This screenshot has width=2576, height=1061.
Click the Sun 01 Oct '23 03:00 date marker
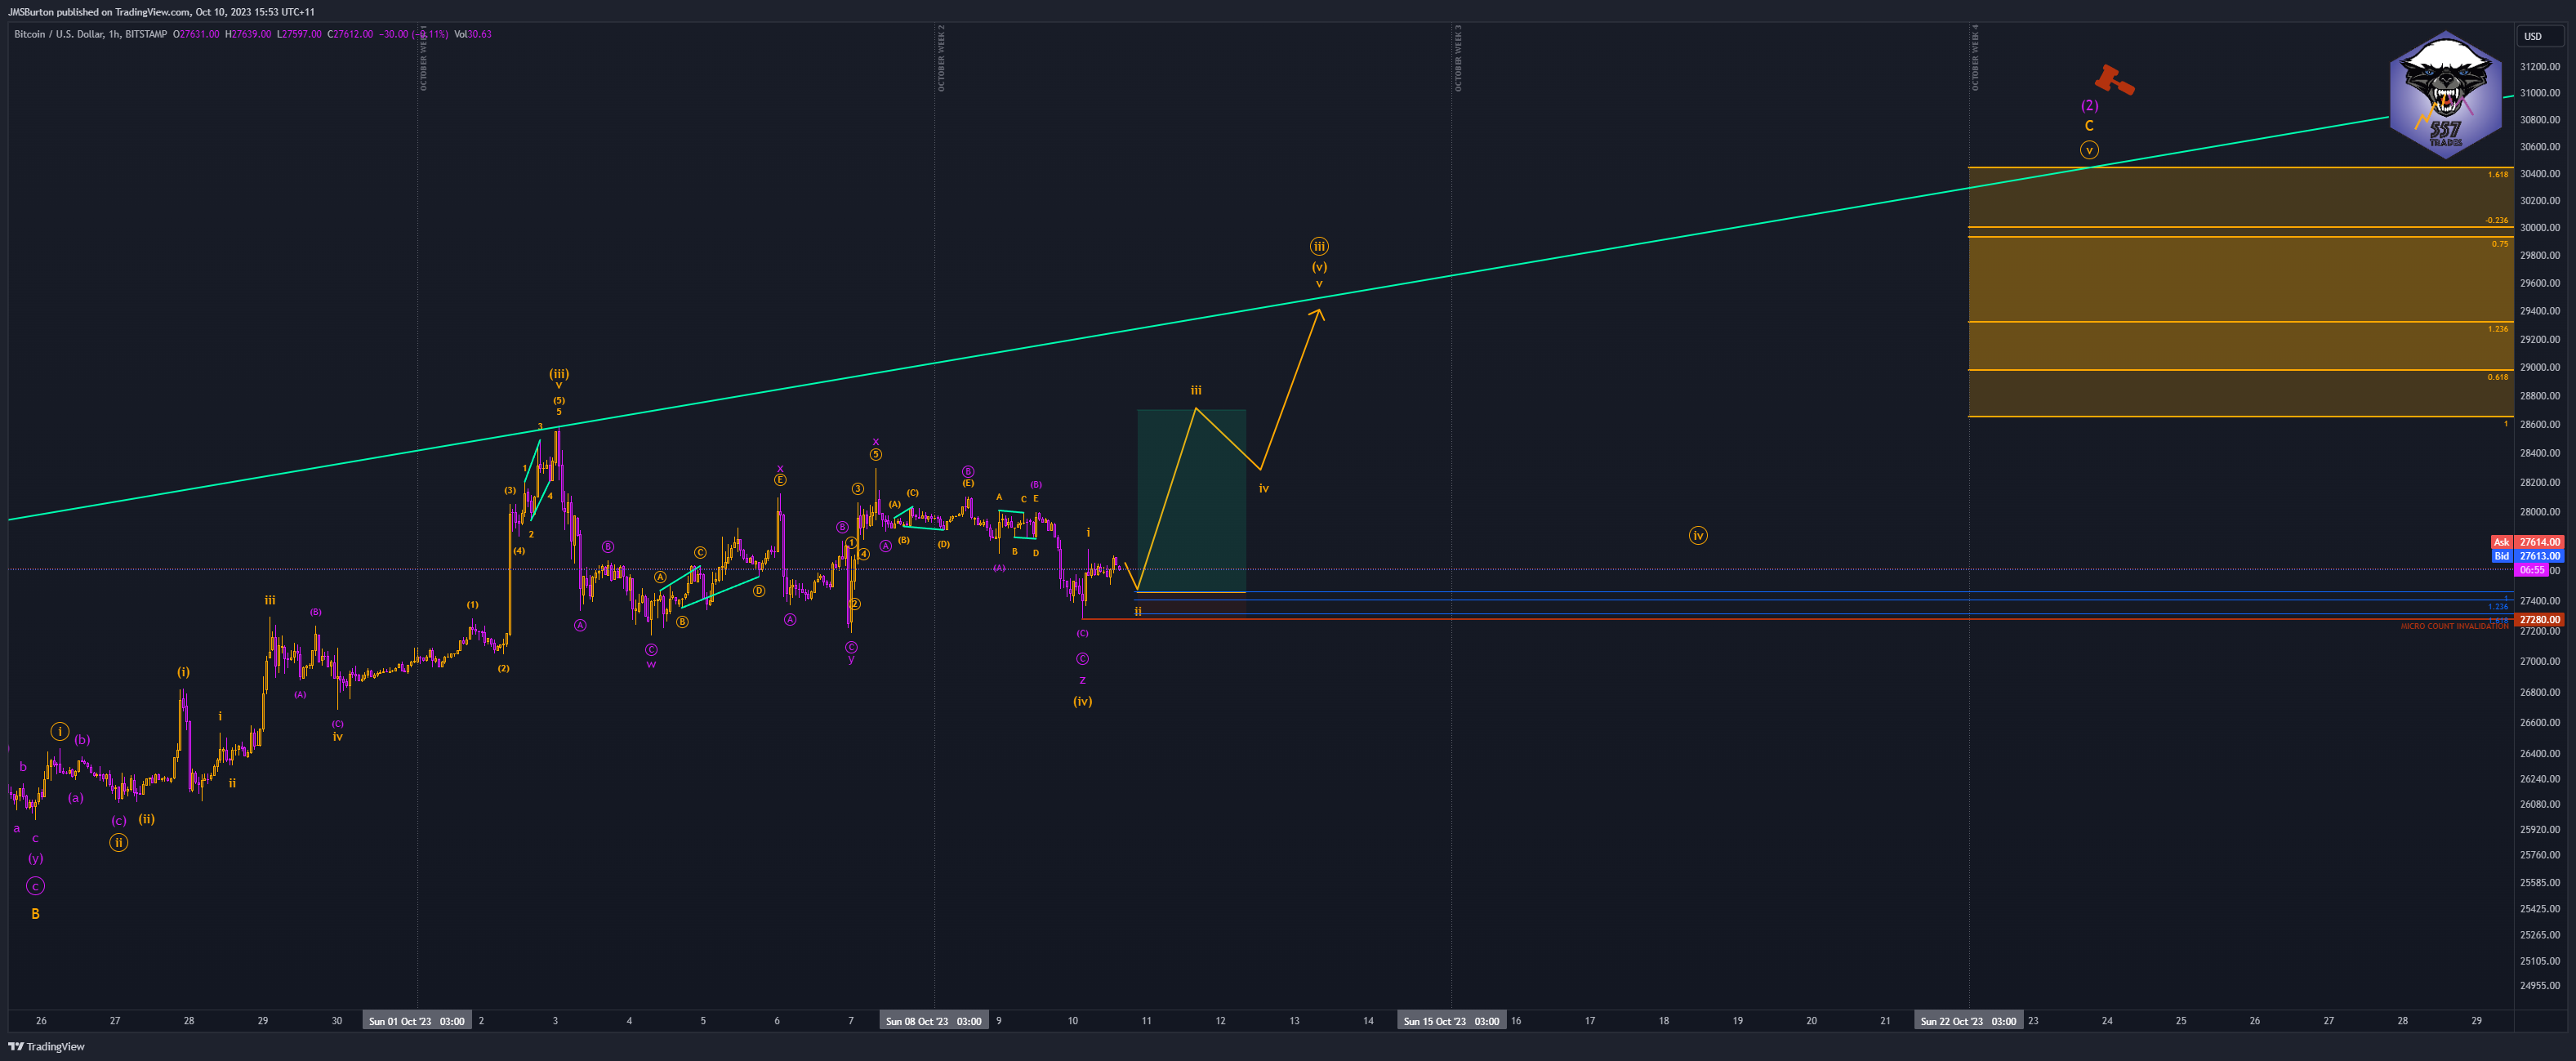416,1021
